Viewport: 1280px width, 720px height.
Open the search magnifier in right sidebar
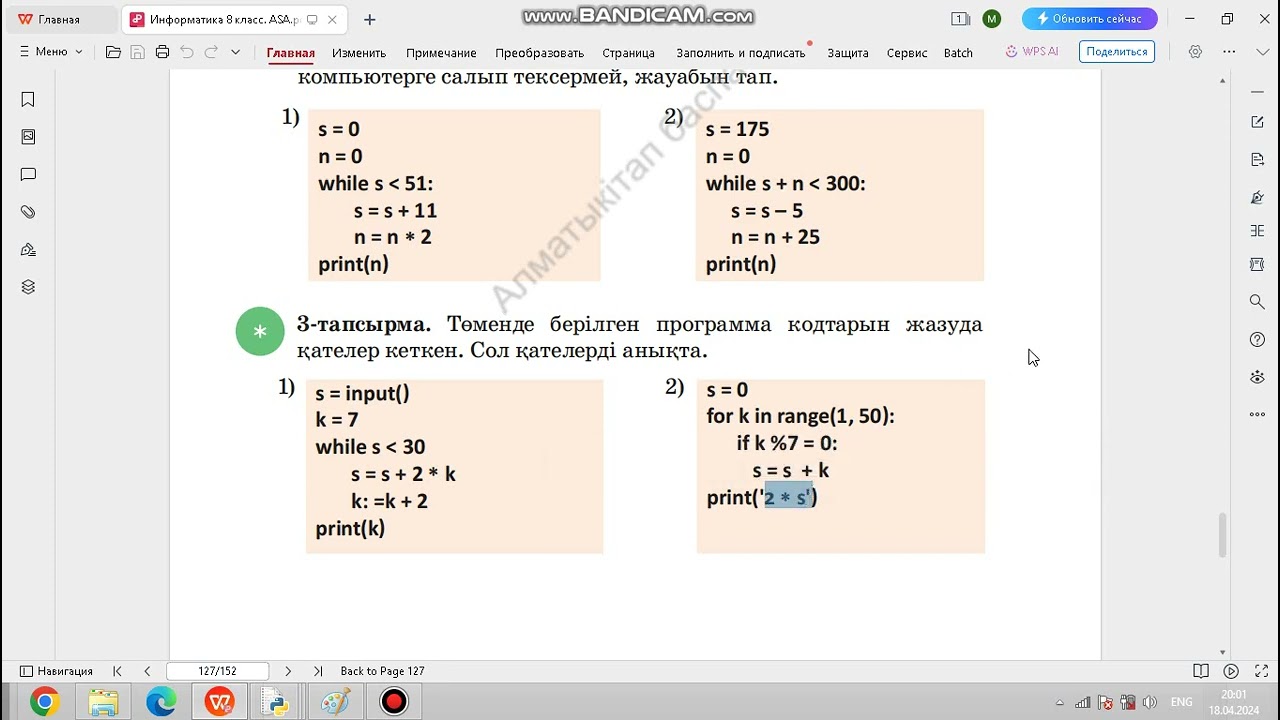pyautogui.click(x=1257, y=302)
